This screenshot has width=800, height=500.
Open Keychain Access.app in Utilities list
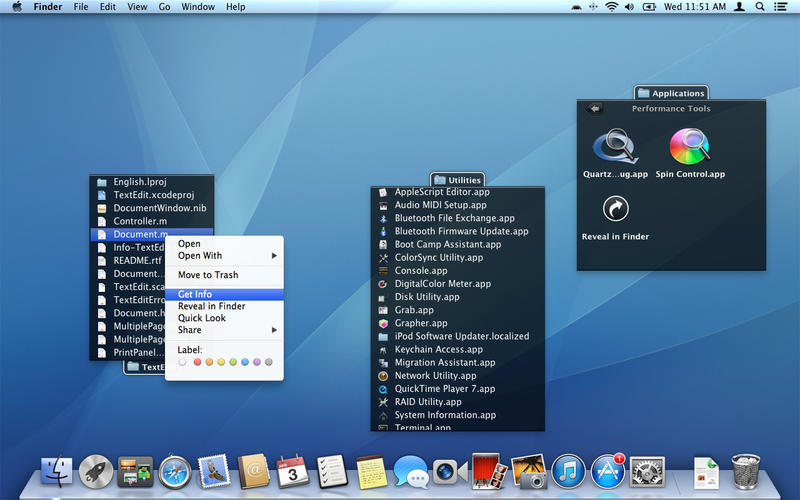[458, 349]
